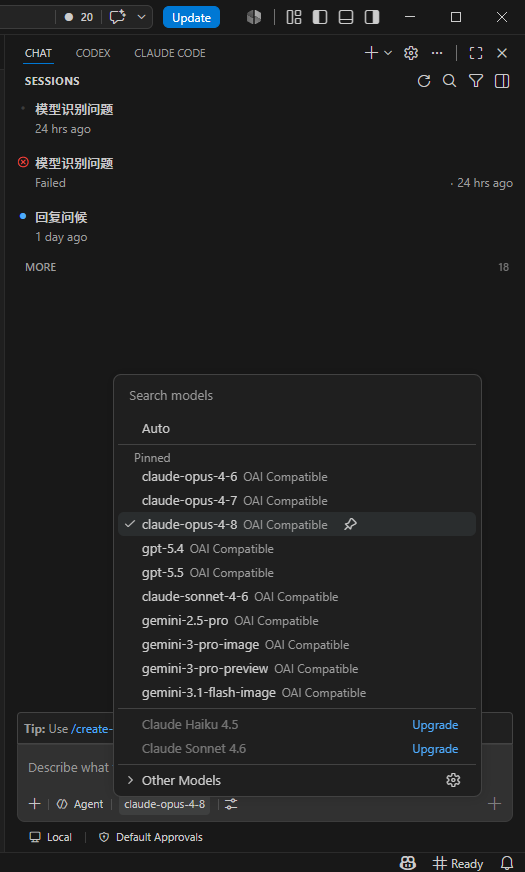Image resolution: width=525 pixels, height=872 pixels.
Task: Click Upgrade next to Claude Haiku 4.5
Action: (435, 725)
